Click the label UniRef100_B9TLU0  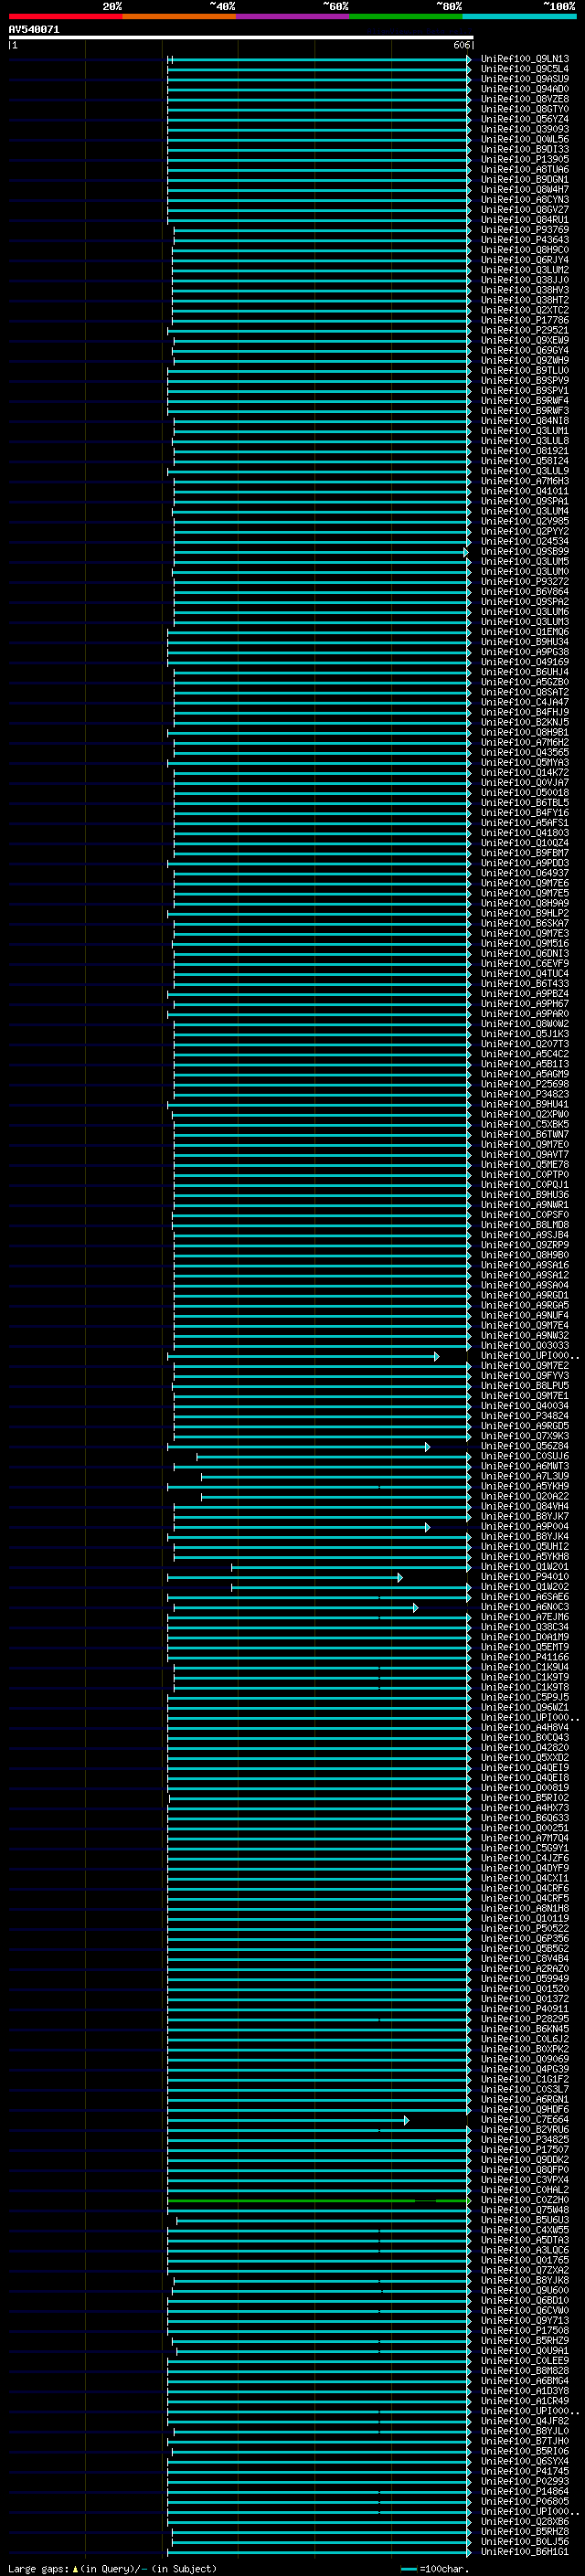pos(525,370)
